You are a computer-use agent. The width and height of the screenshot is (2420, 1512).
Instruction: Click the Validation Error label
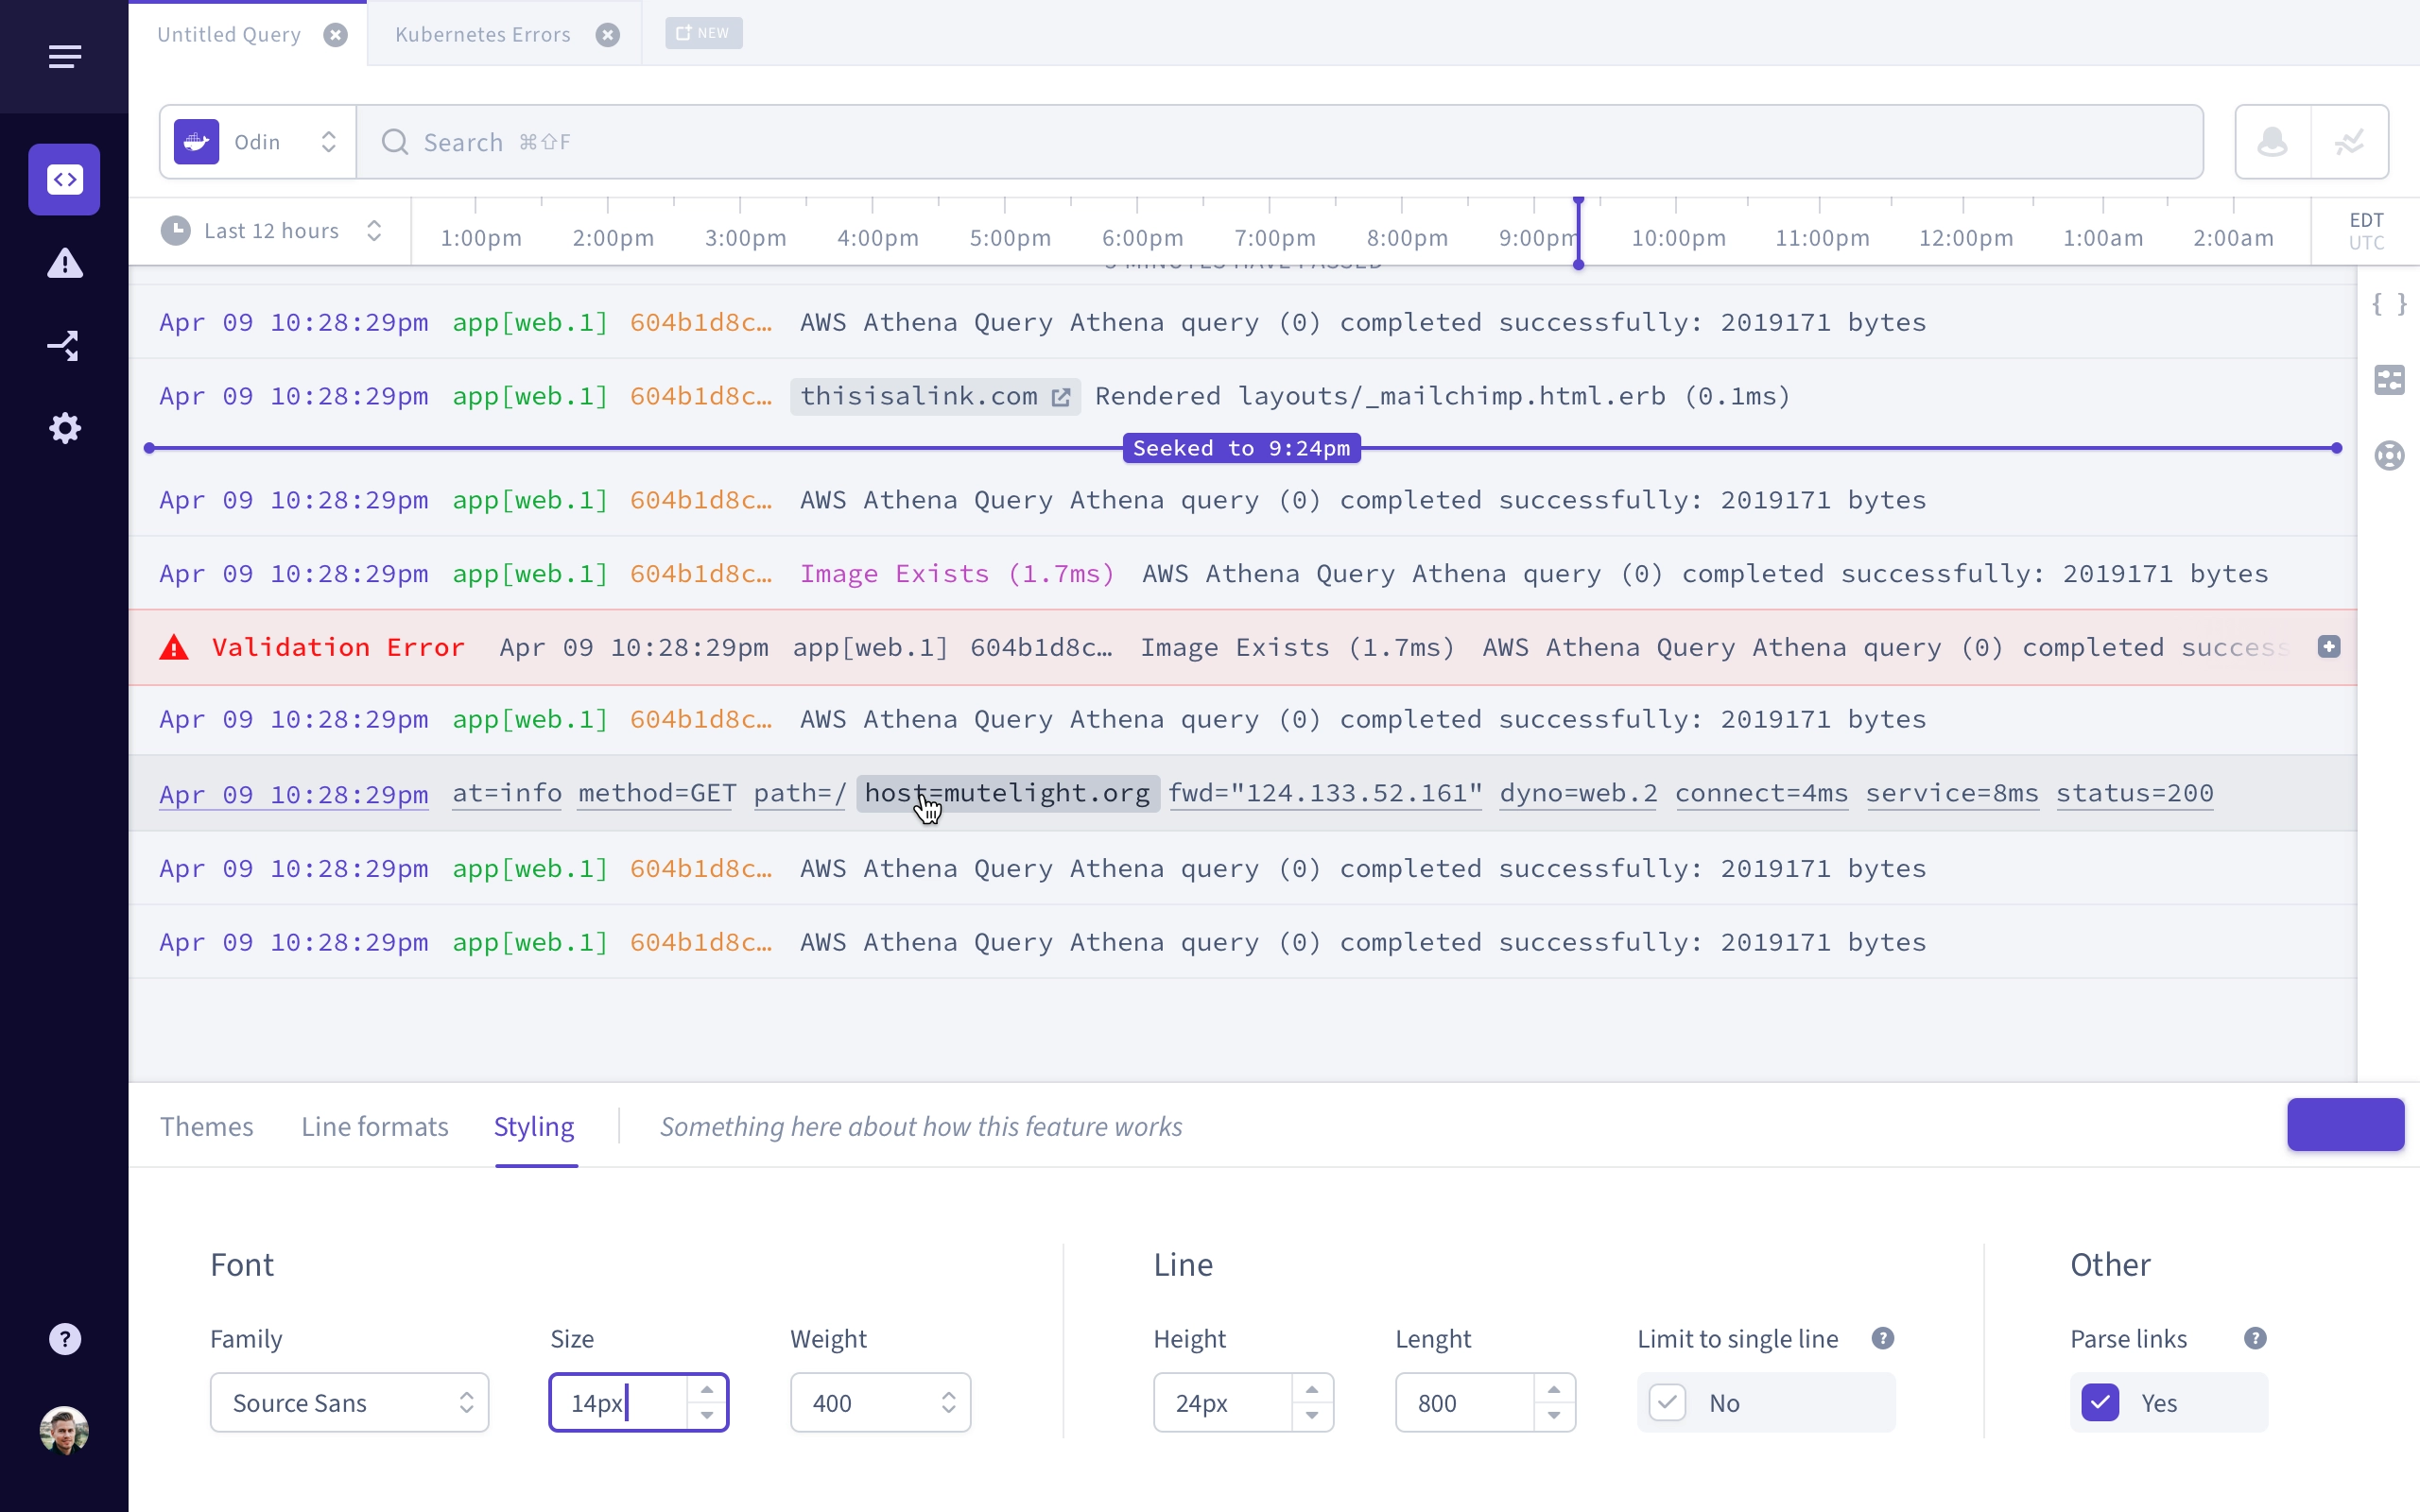(x=339, y=648)
